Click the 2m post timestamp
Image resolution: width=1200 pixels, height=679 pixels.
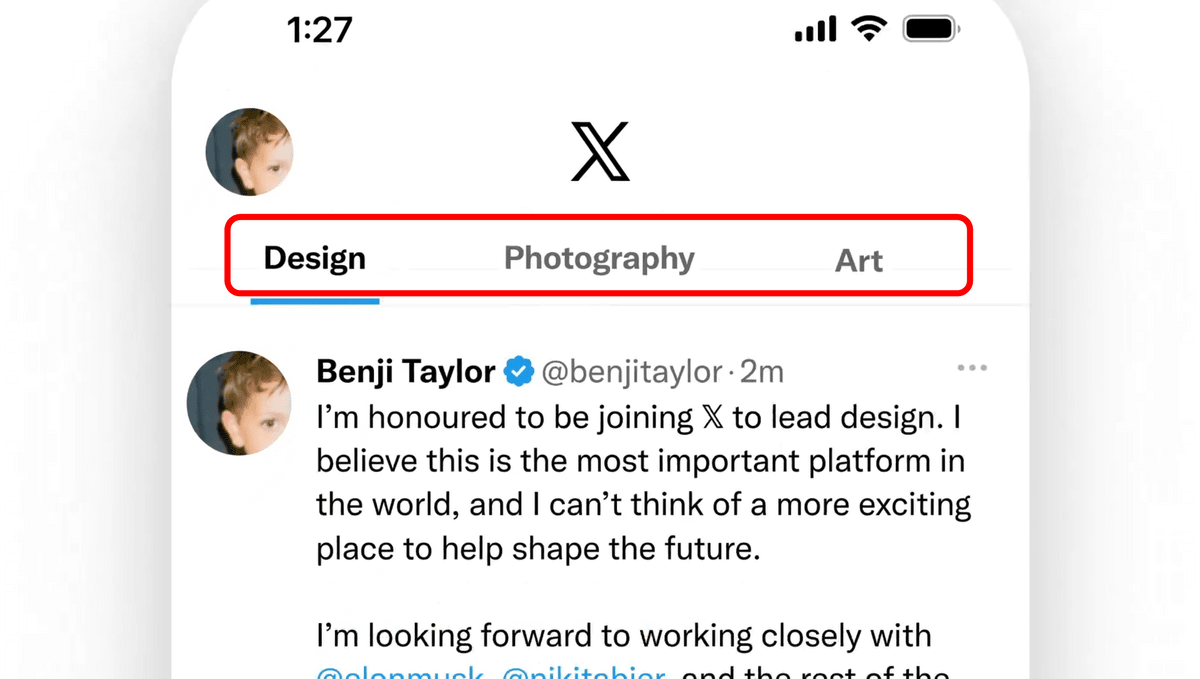pyautogui.click(x=763, y=372)
